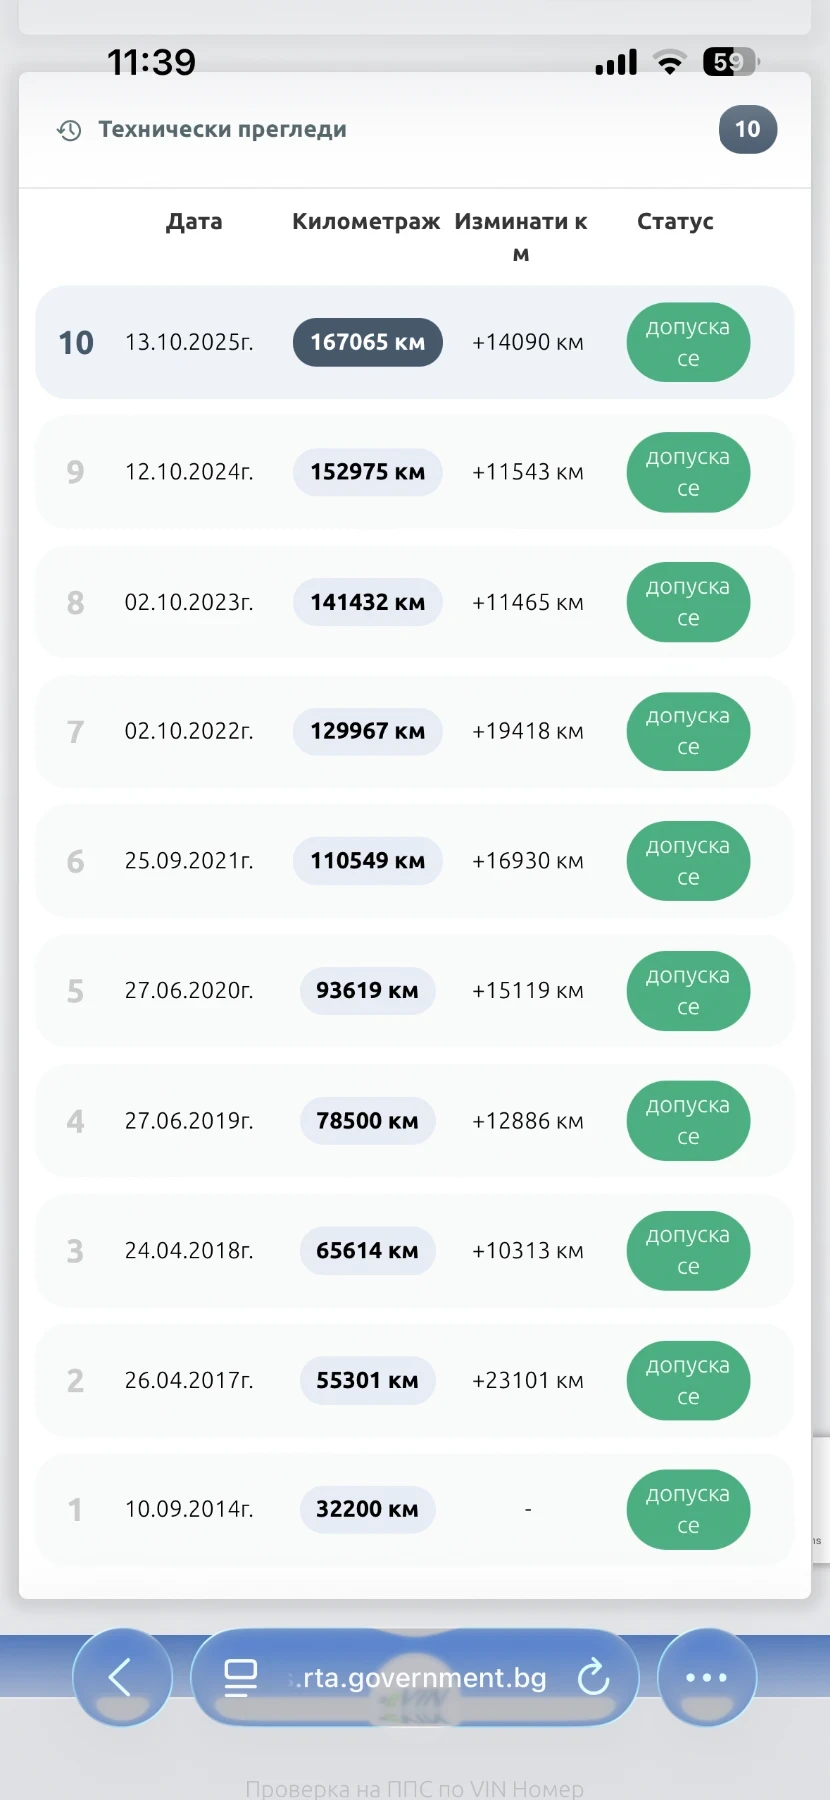The height and width of the screenshot is (1800, 830).
Task: Click the history clock icon beside Технически прегледи
Action: click(69, 130)
